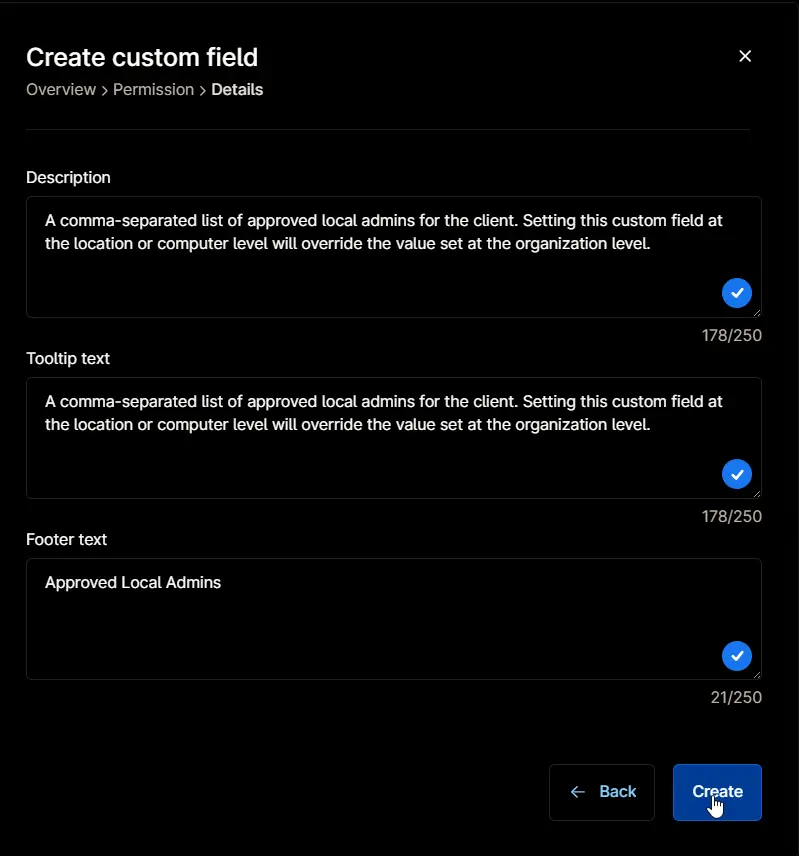Click the Description 178/250 character counter
799x856 pixels.
pos(731,335)
